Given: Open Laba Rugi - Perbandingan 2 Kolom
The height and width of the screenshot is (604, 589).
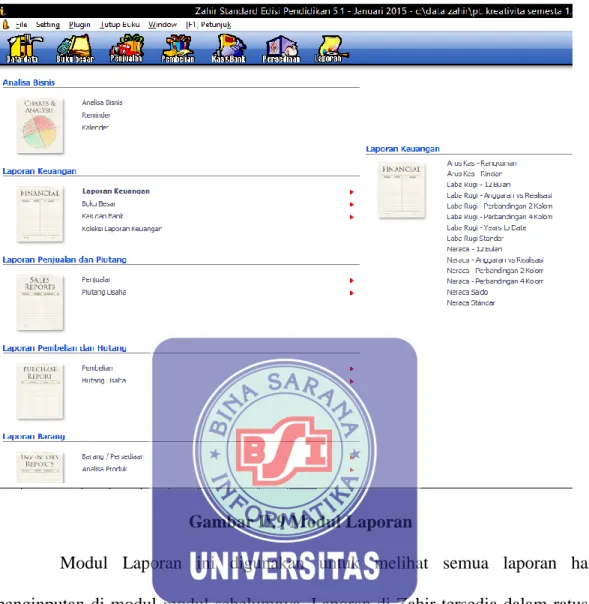Looking at the screenshot, I should (500, 206).
